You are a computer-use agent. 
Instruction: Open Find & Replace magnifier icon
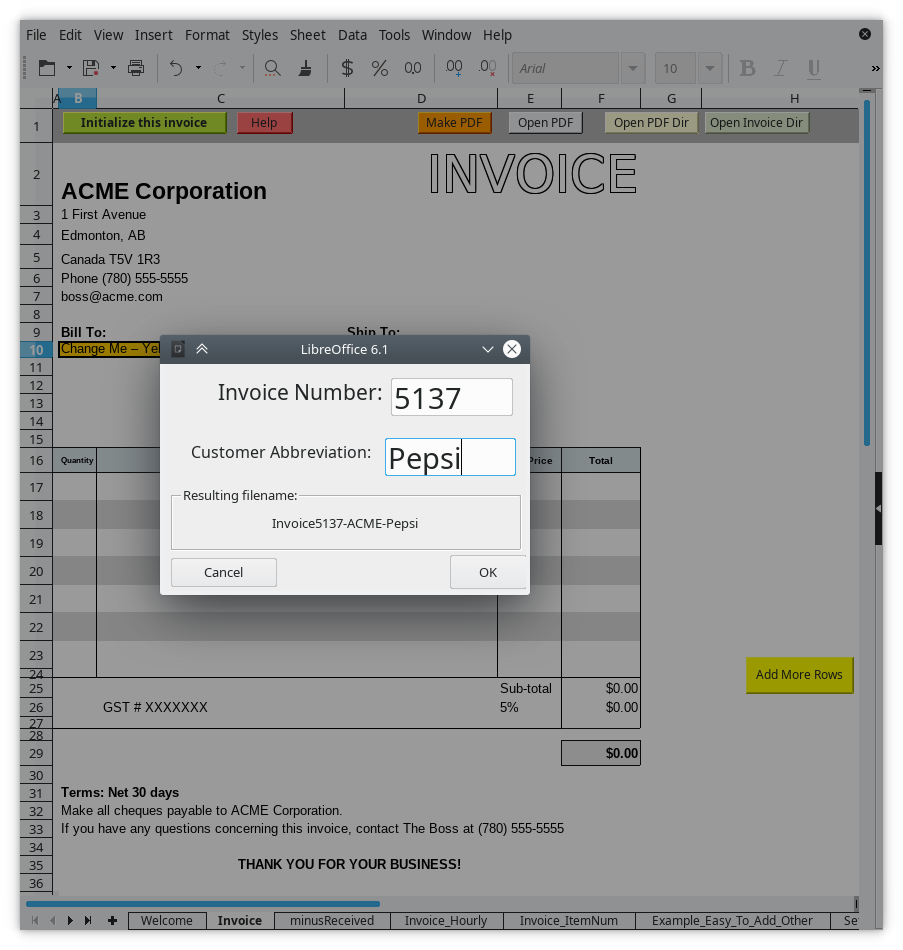click(x=273, y=68)
